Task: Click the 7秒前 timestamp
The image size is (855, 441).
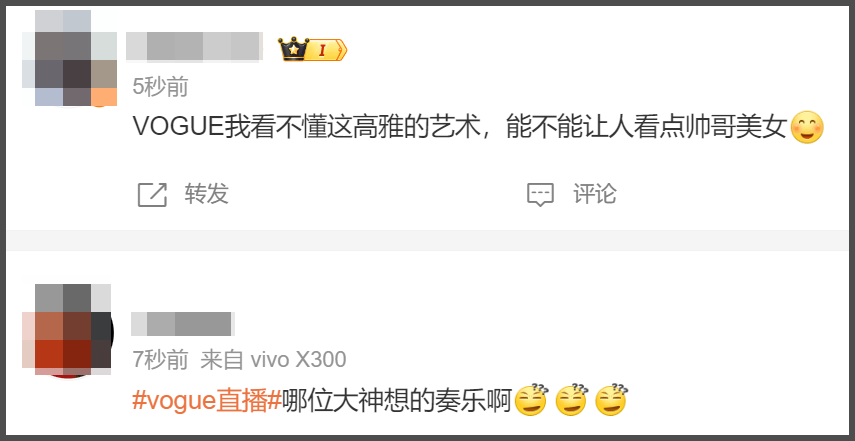Action: tap(160, 360)
